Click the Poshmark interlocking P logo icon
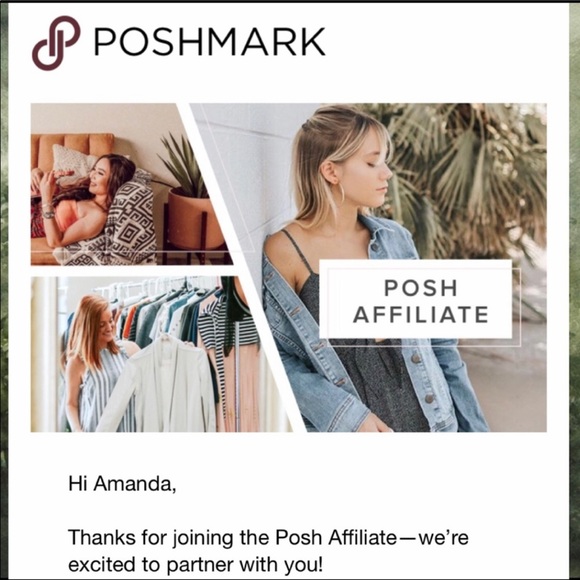580x580 pixels. (x=56, y=43)
